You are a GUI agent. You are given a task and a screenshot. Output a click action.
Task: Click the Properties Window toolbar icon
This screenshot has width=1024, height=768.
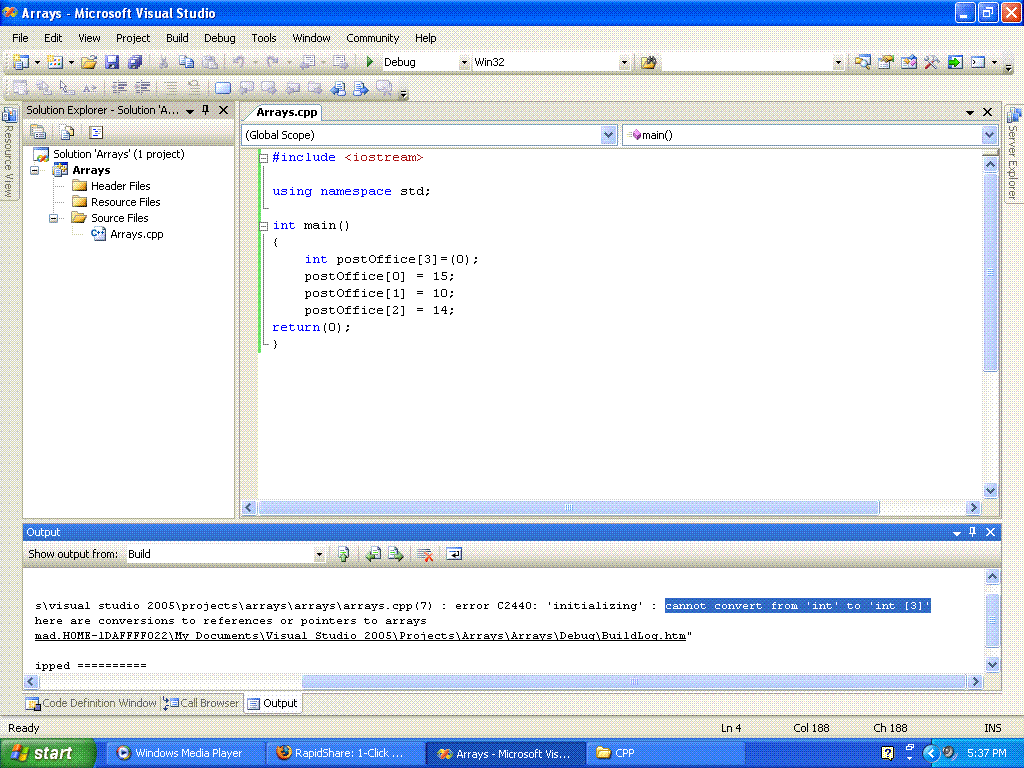coord(886,61)
